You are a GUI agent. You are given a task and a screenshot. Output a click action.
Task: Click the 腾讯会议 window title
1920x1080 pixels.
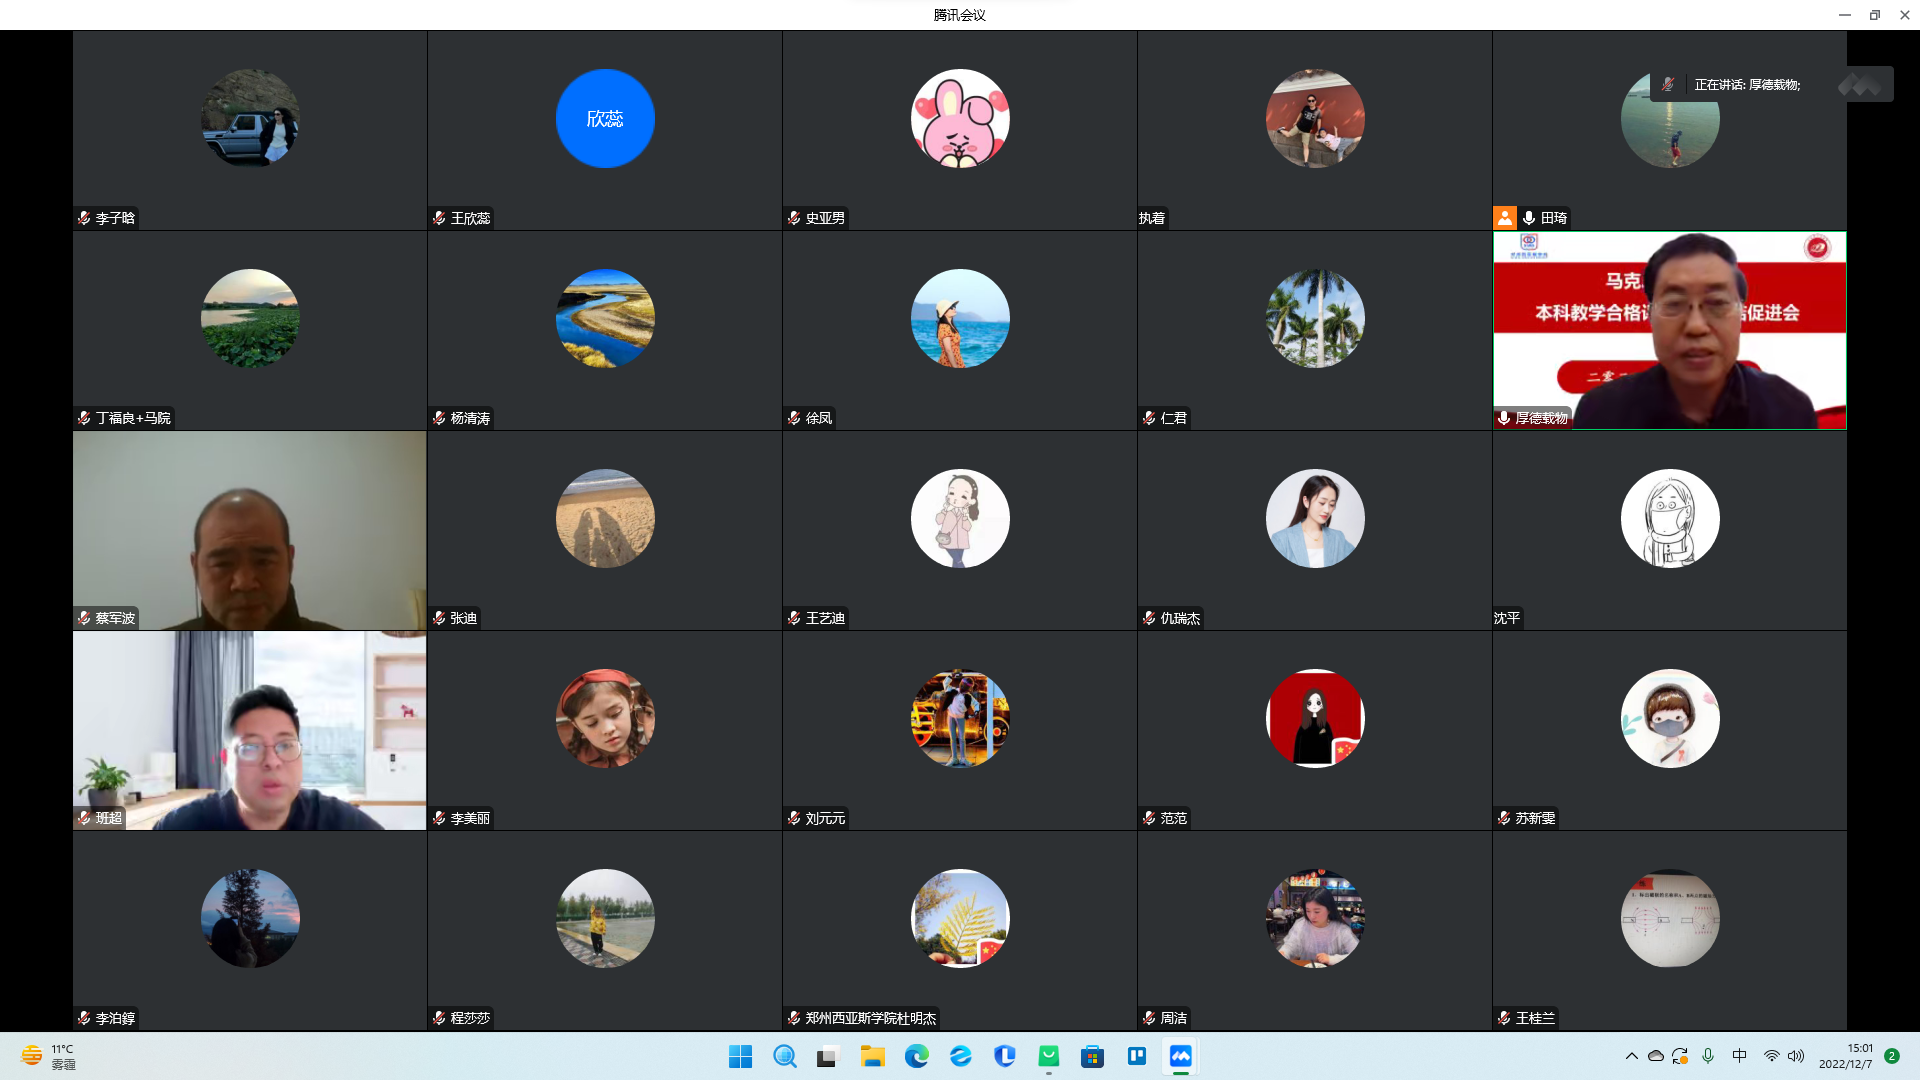click(960, 15)
